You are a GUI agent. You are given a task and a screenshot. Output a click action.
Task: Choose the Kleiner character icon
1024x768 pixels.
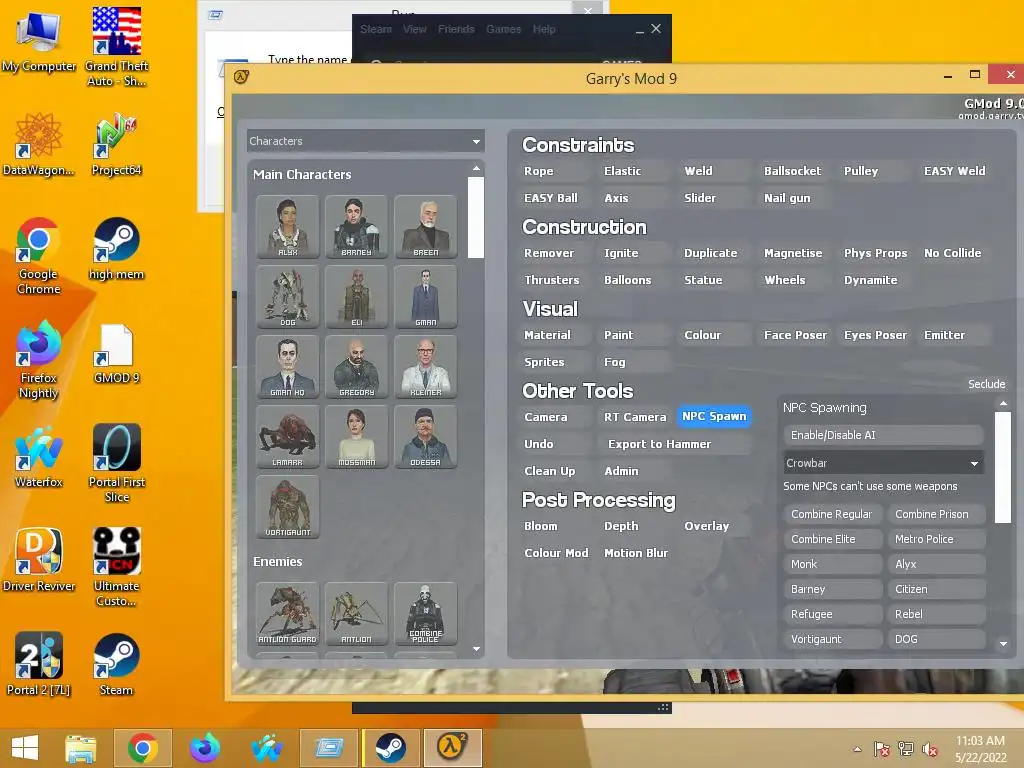pos(425,366)
